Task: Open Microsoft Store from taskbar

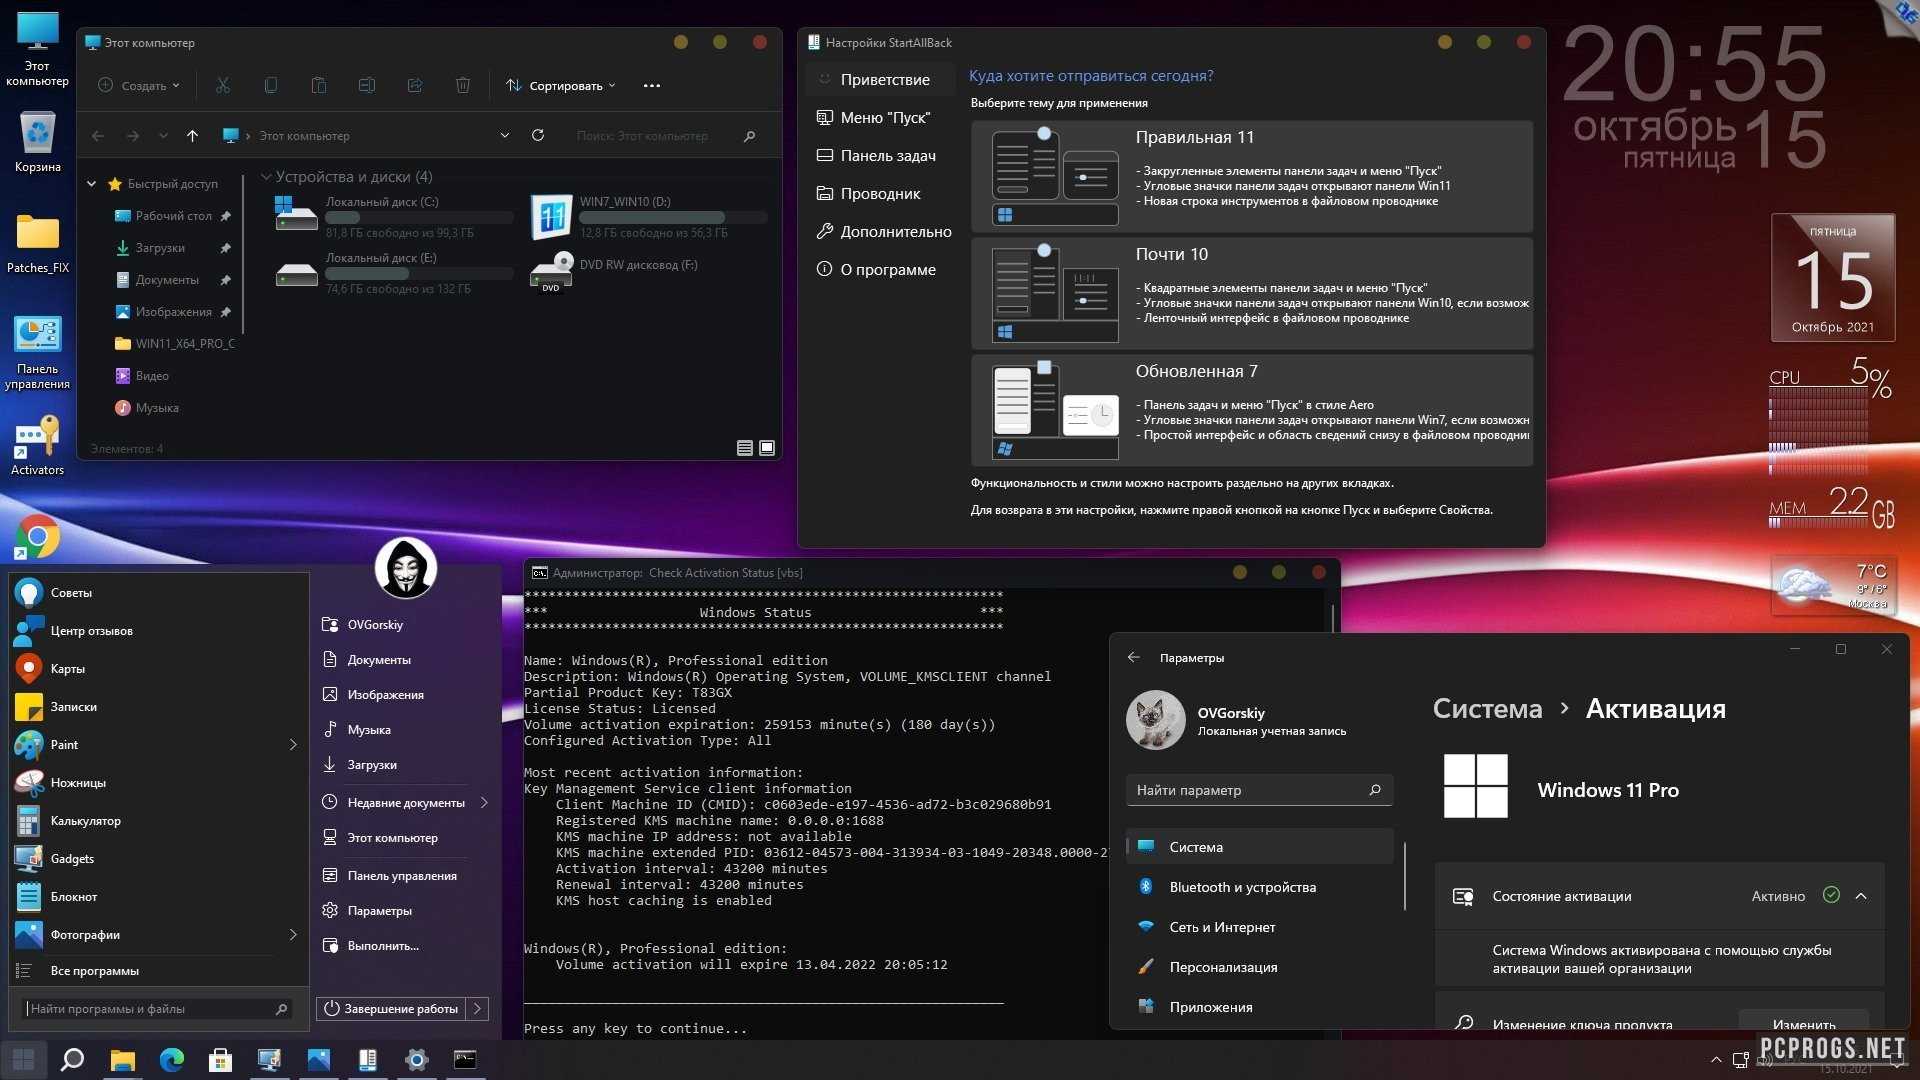Action: pyautogui.click(x=220, y=1060)
